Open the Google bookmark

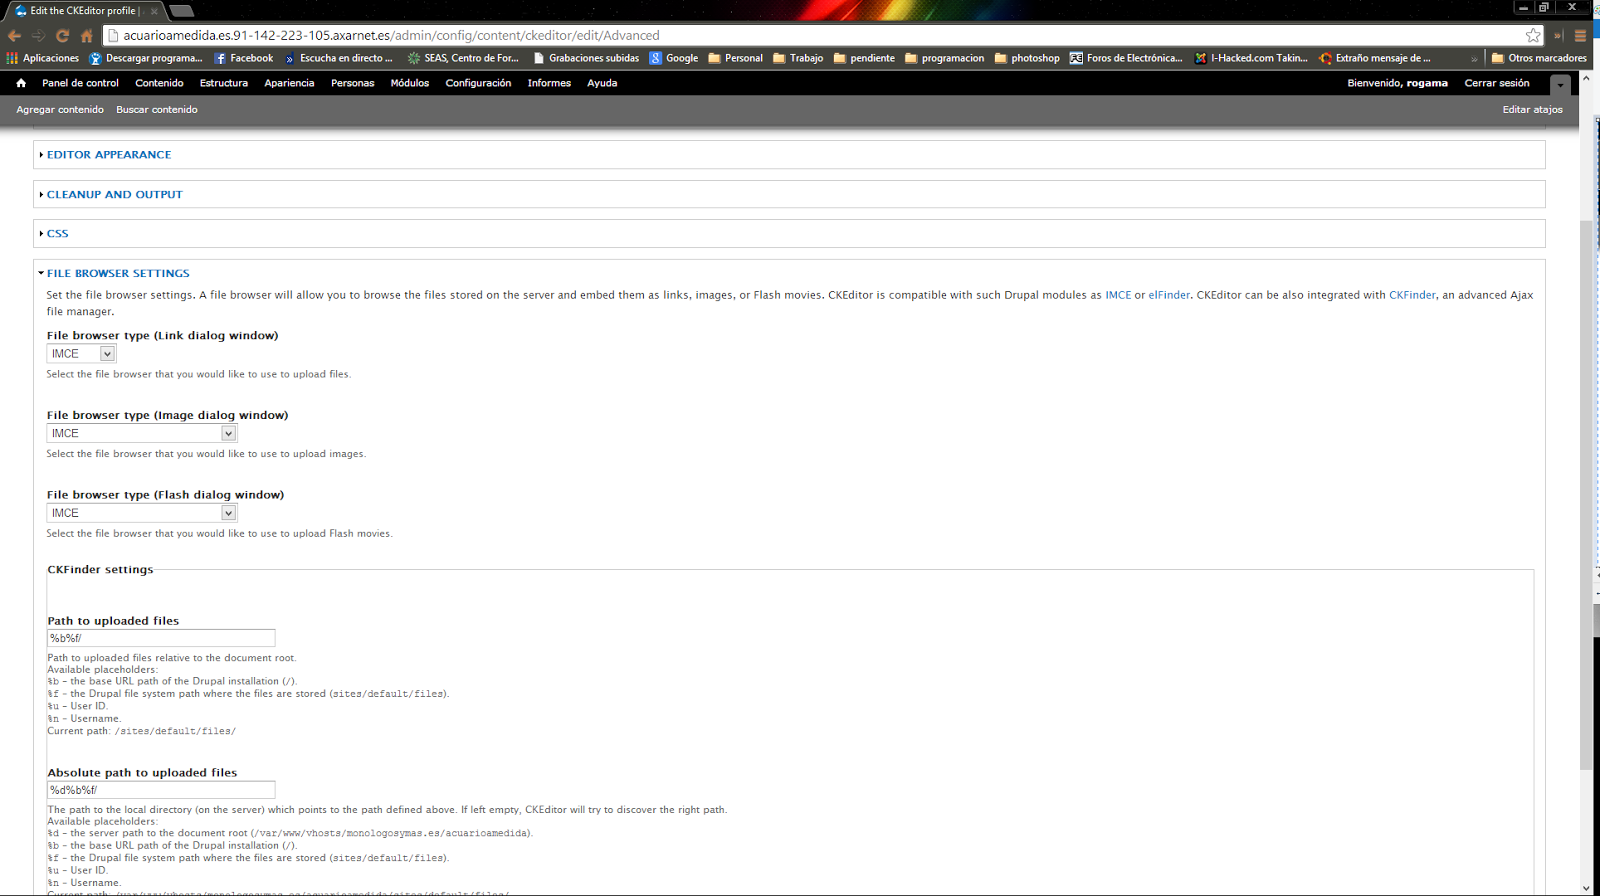pos(674,58)
